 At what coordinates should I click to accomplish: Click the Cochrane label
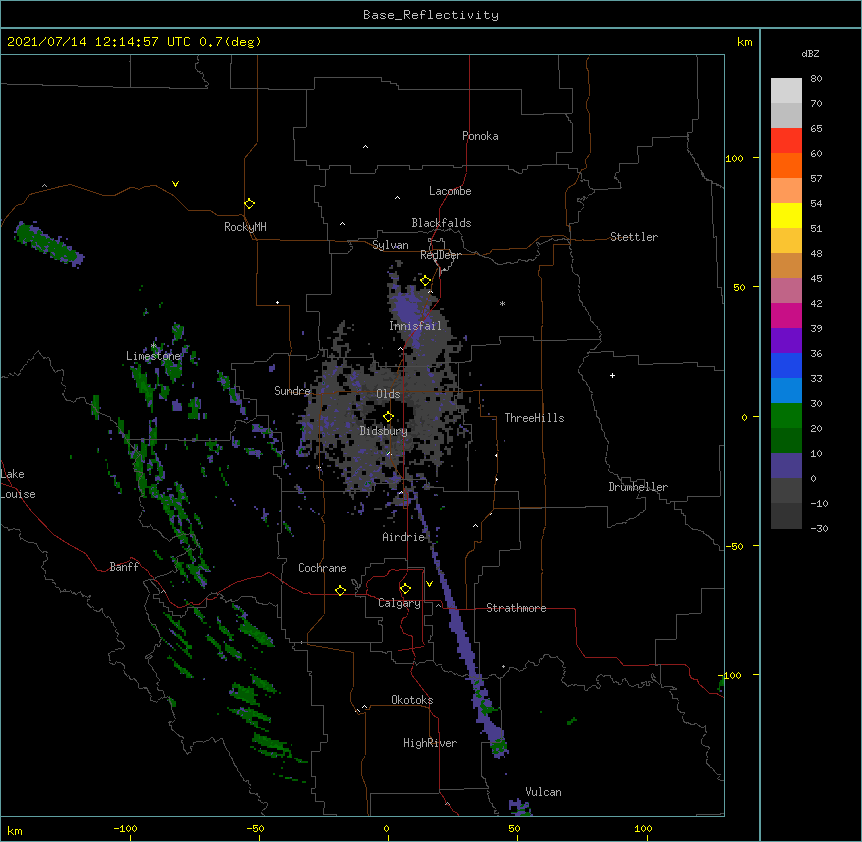[x=322, y=568]
